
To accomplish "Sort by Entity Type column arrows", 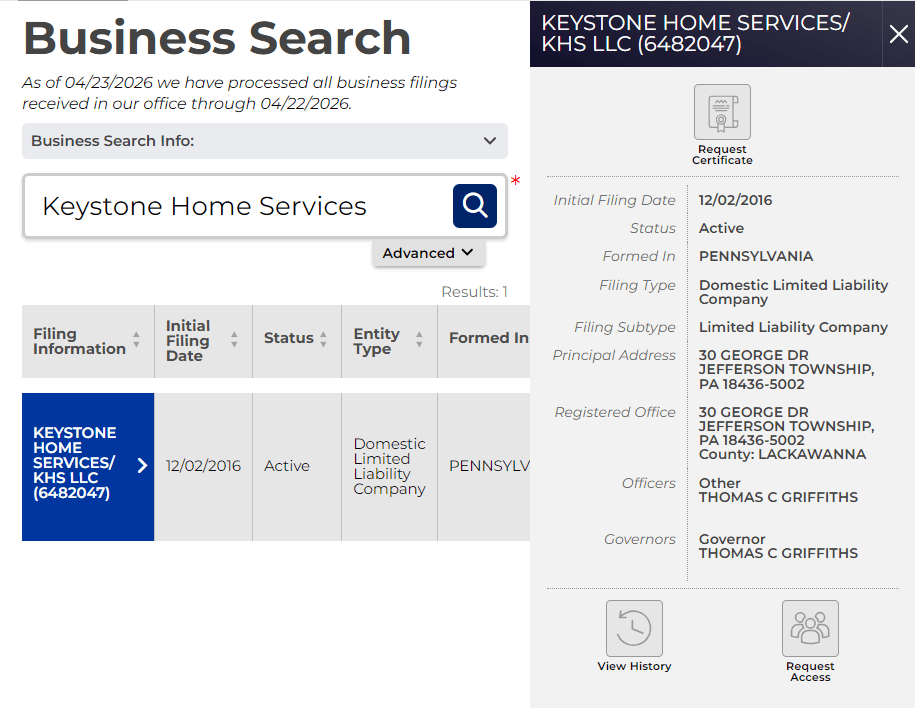I will coord(419,340).
